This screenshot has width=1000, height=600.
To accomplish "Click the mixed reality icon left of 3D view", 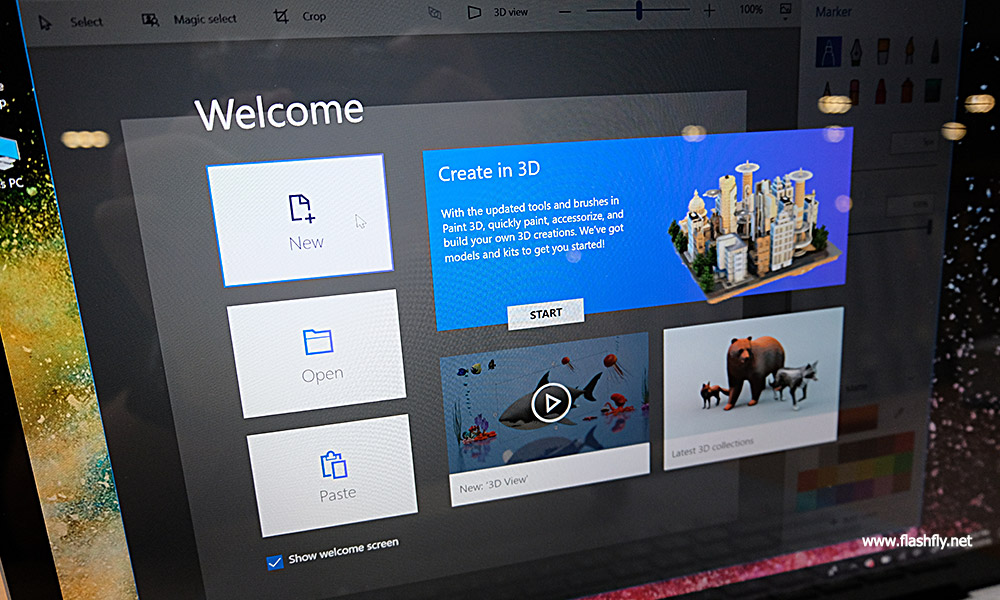I will click(433, 13).
